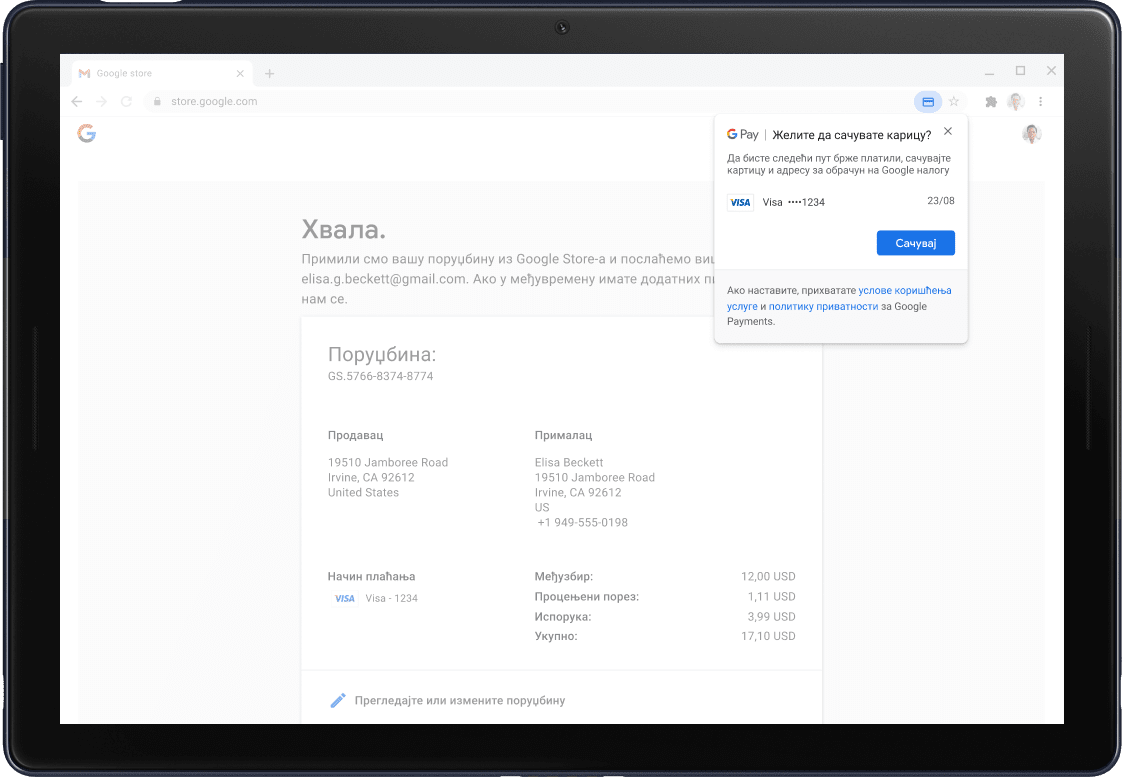
Task: Click the shipping amount 3,99 USD
Action: click(x=772, y=617)
